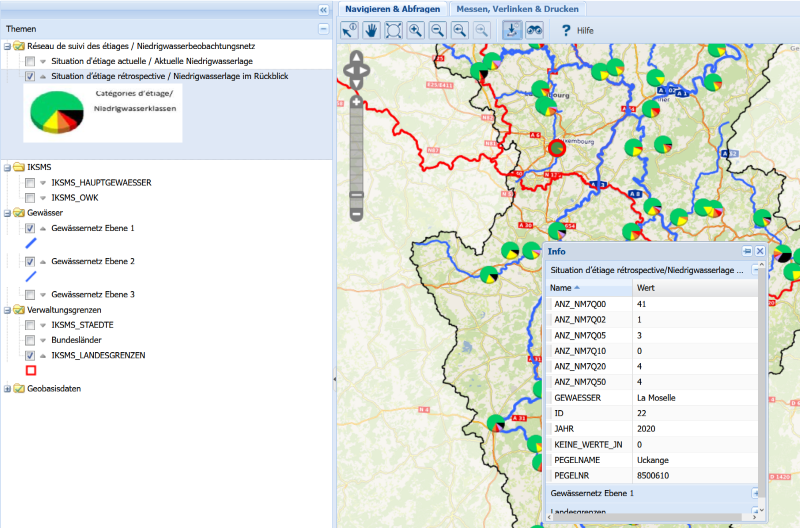The image size is (800, 528).
Task: Activate the hand pan tool
Action: tap(371, 30)
